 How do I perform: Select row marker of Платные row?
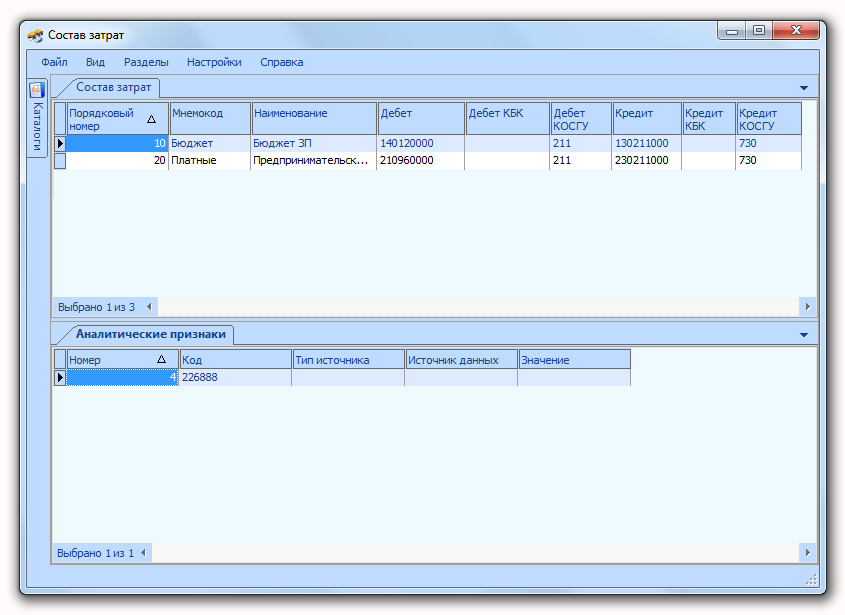[60, 161]
